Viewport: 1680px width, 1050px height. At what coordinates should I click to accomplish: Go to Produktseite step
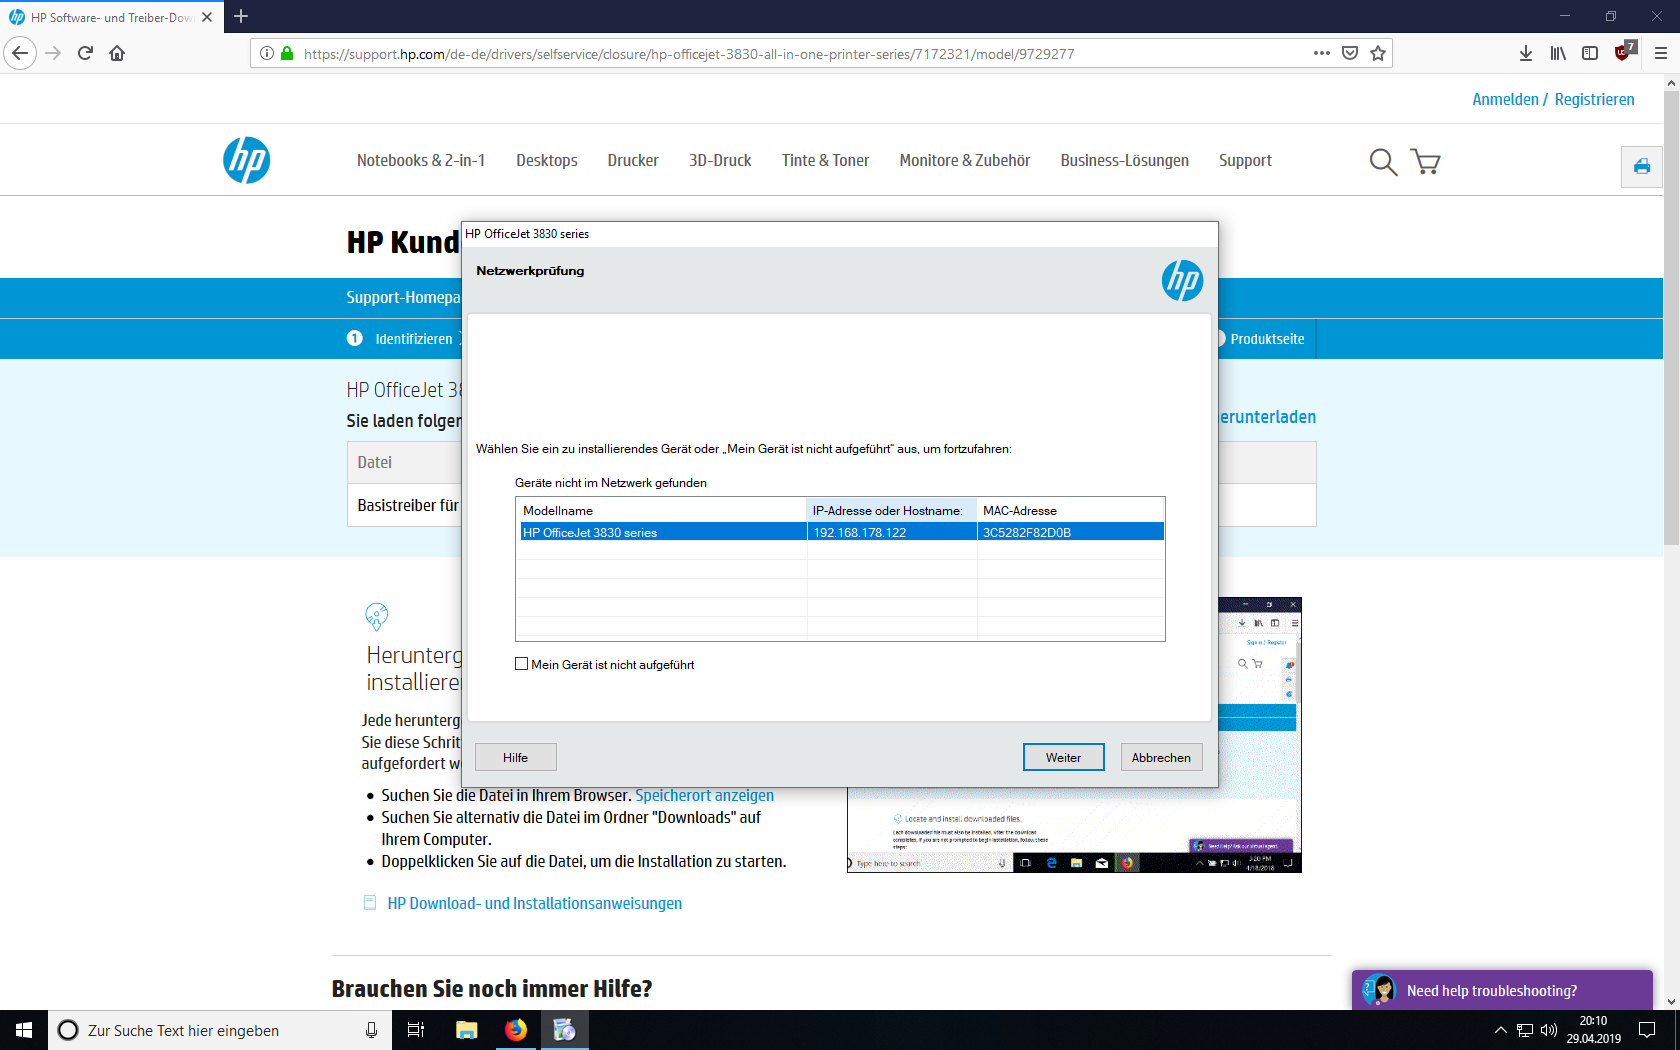[1267, 339]
